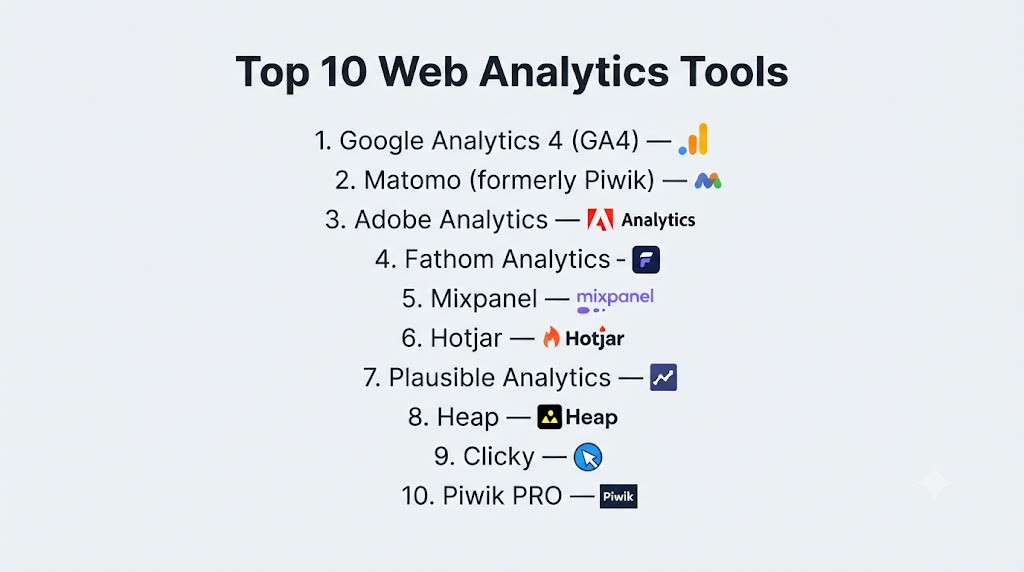Click the red Adobe logo
Screen dimensions: 1024x572
(x=600, y=220)
